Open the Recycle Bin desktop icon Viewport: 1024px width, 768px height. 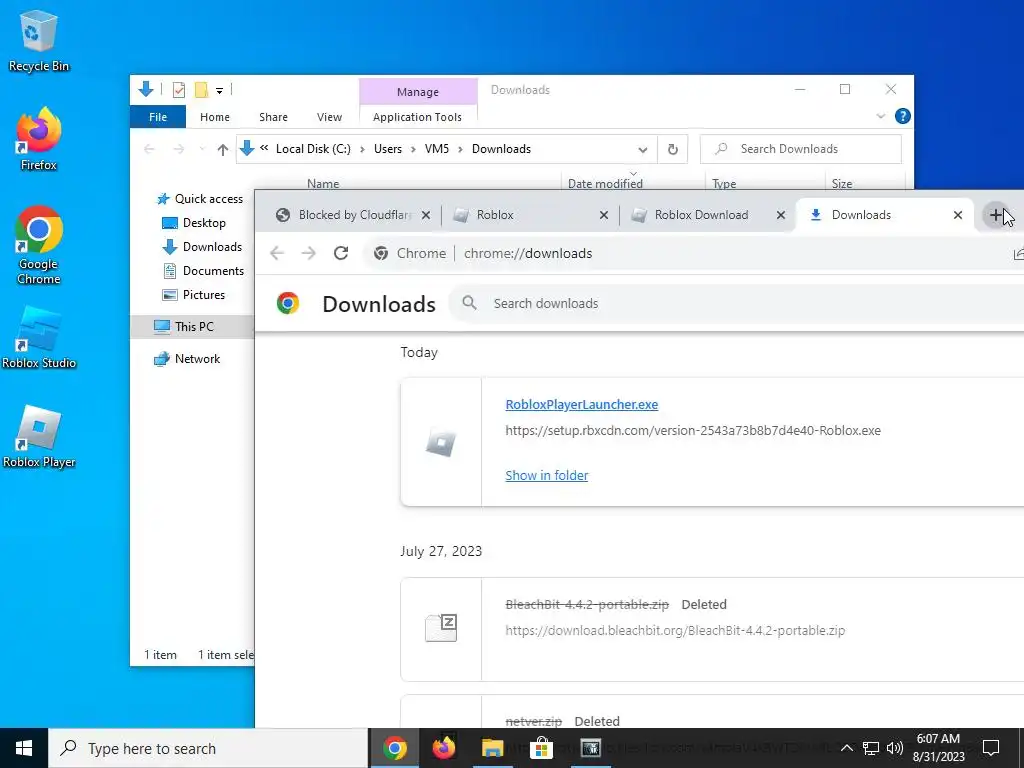pyautogui.click(x=38, y=40)
